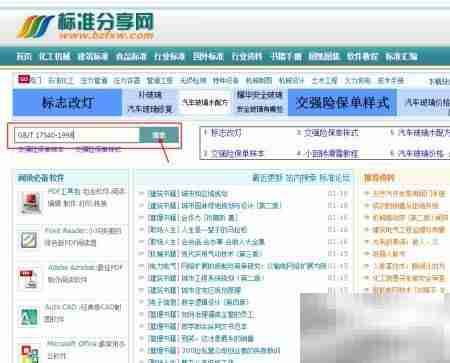
Task: Open 书籍手册 in the navigation bar
Action: (286, 56)
